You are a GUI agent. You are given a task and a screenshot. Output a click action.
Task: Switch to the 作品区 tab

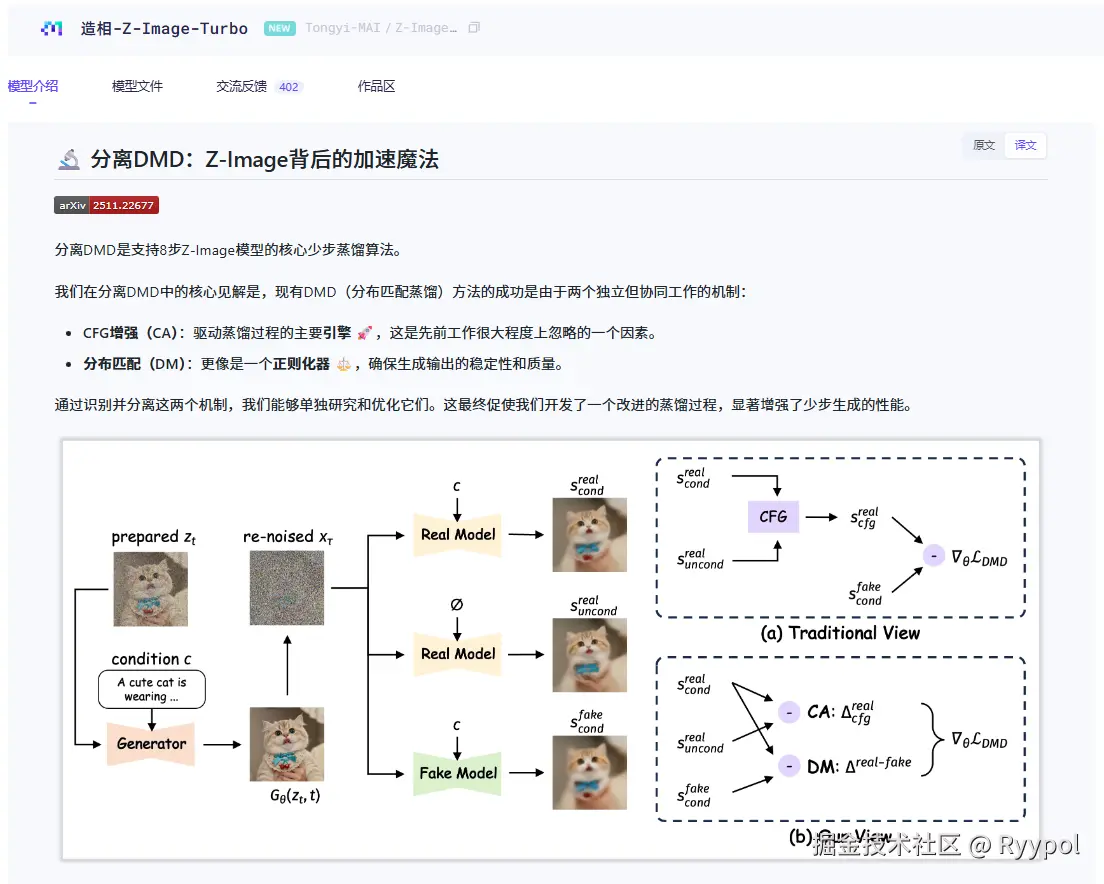pyautogui.click(x=376, y=86)
